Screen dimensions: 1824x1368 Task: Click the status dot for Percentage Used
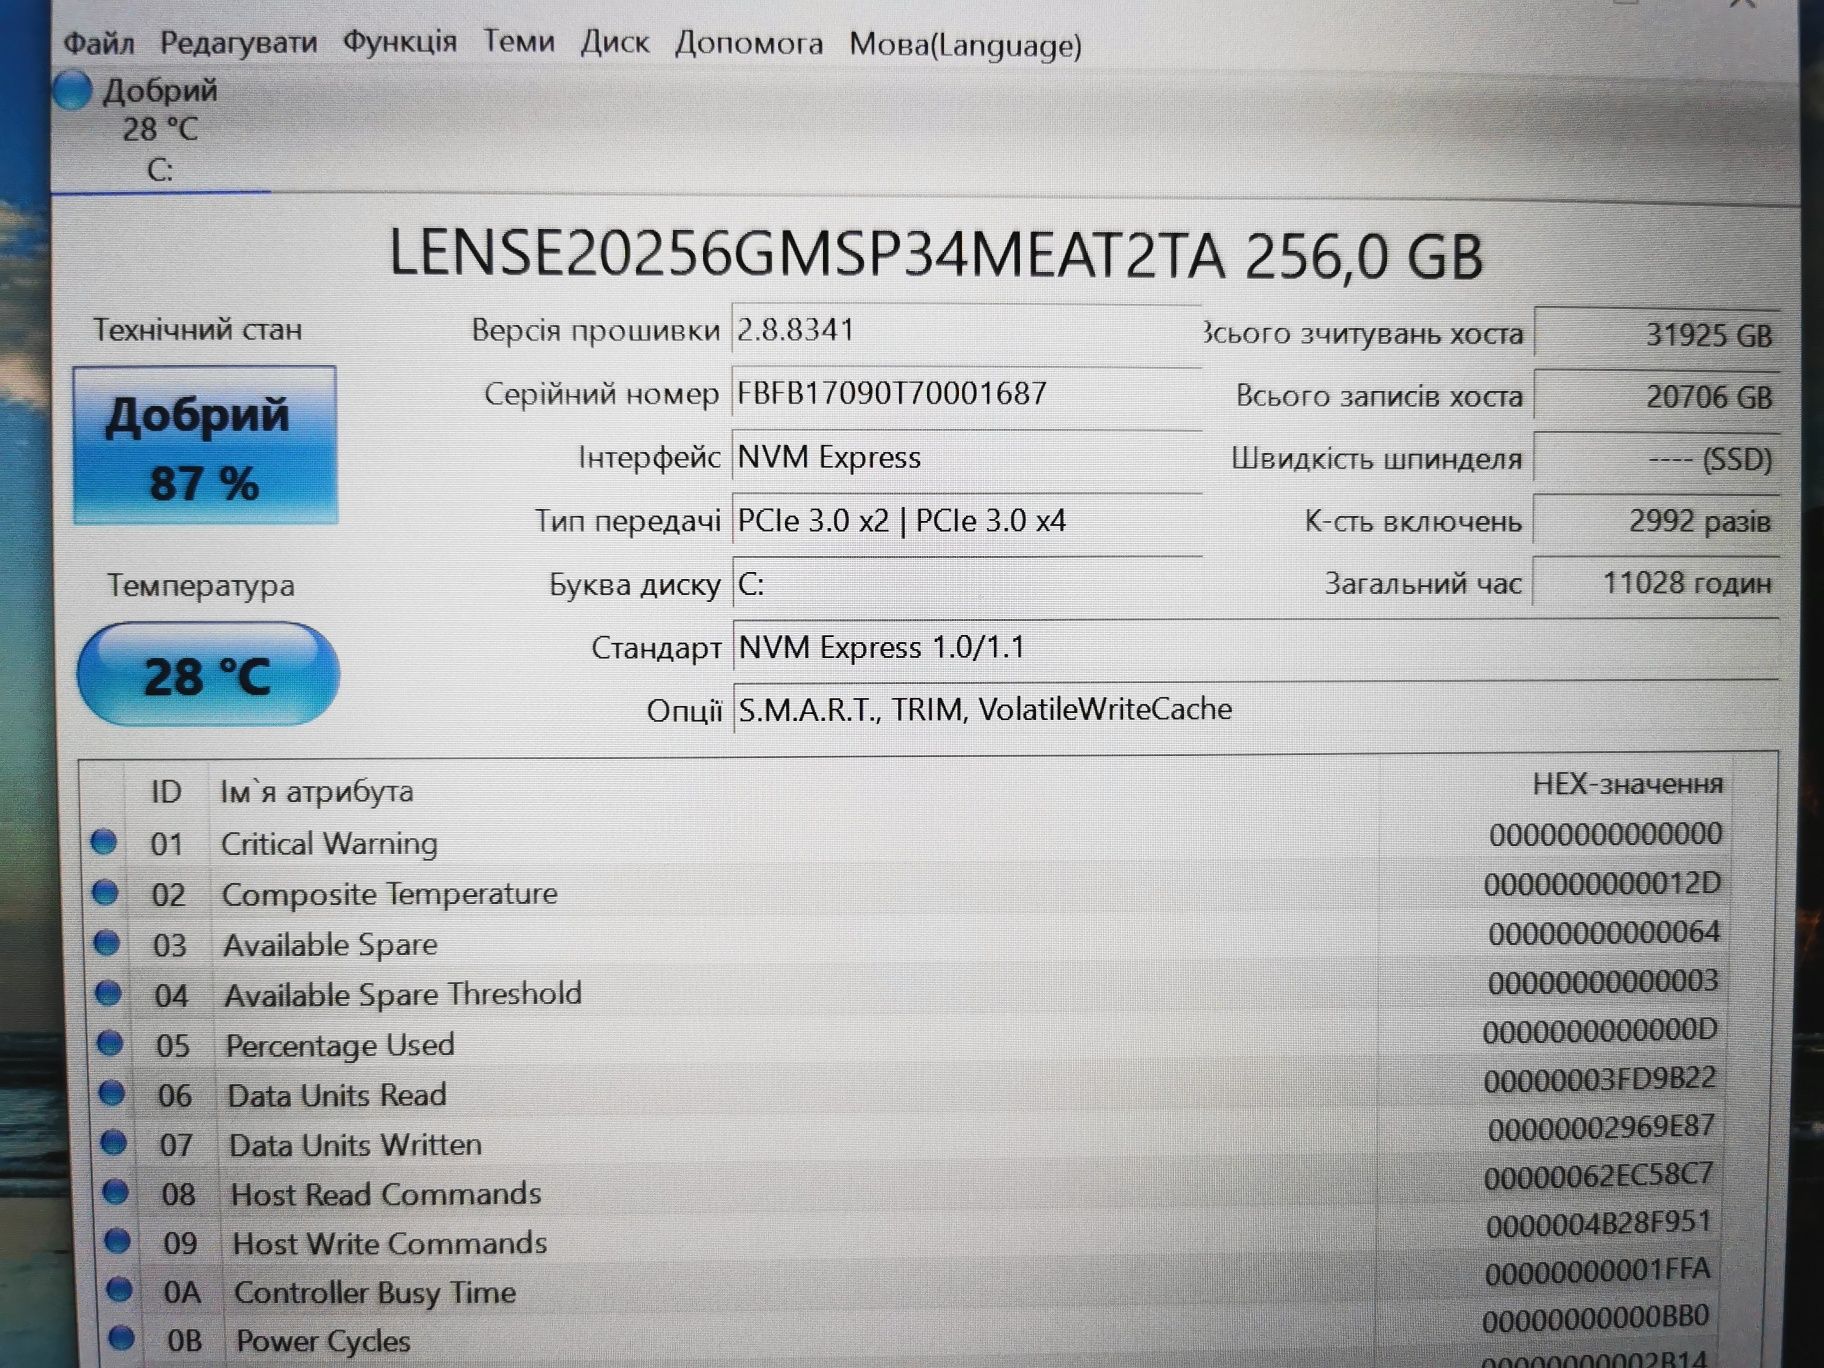coord(110,1043)
